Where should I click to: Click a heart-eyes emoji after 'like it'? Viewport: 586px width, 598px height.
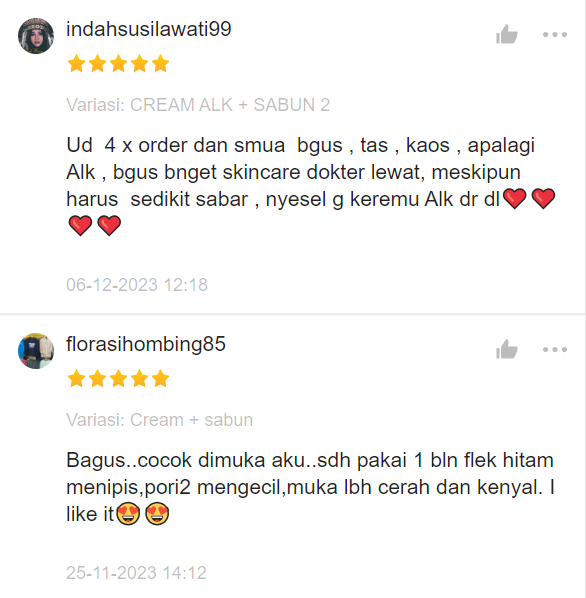(128, 514)
